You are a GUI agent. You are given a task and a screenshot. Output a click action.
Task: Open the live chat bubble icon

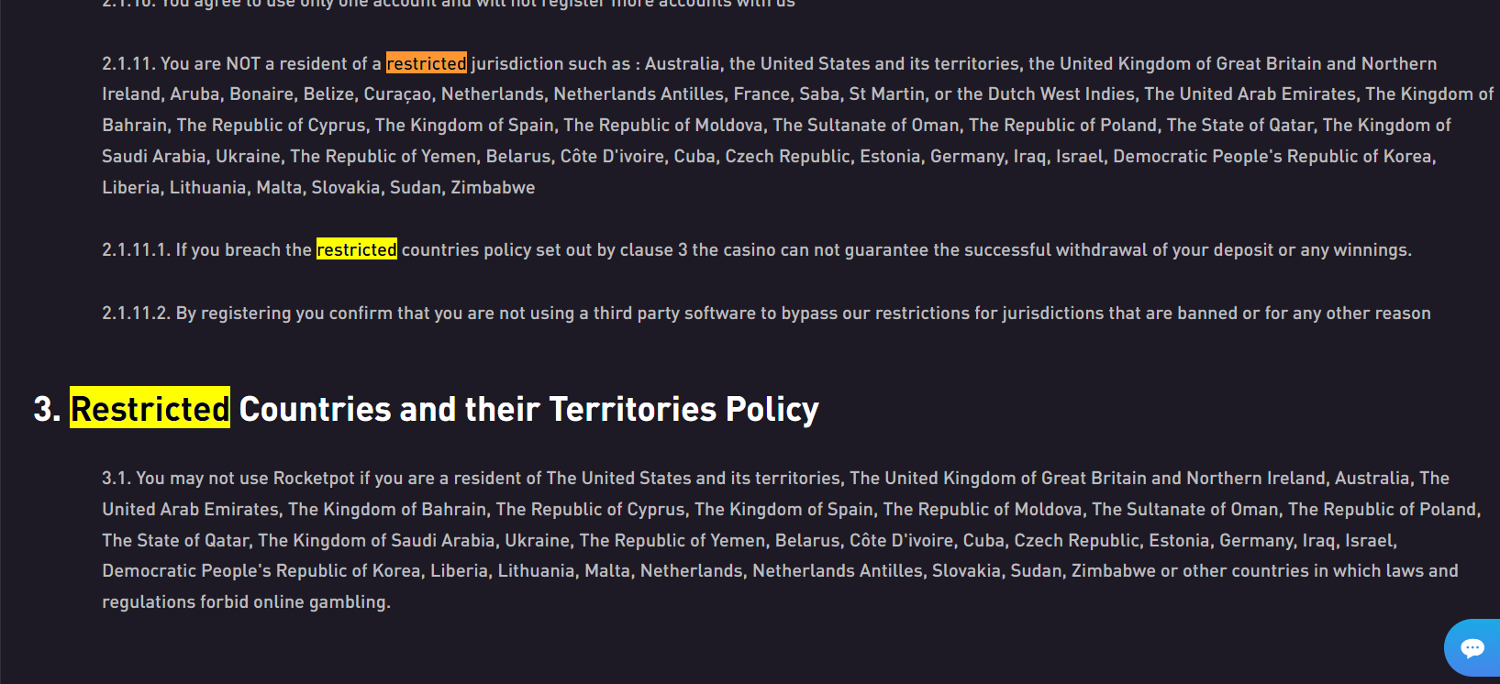[x=1472, y=648]
